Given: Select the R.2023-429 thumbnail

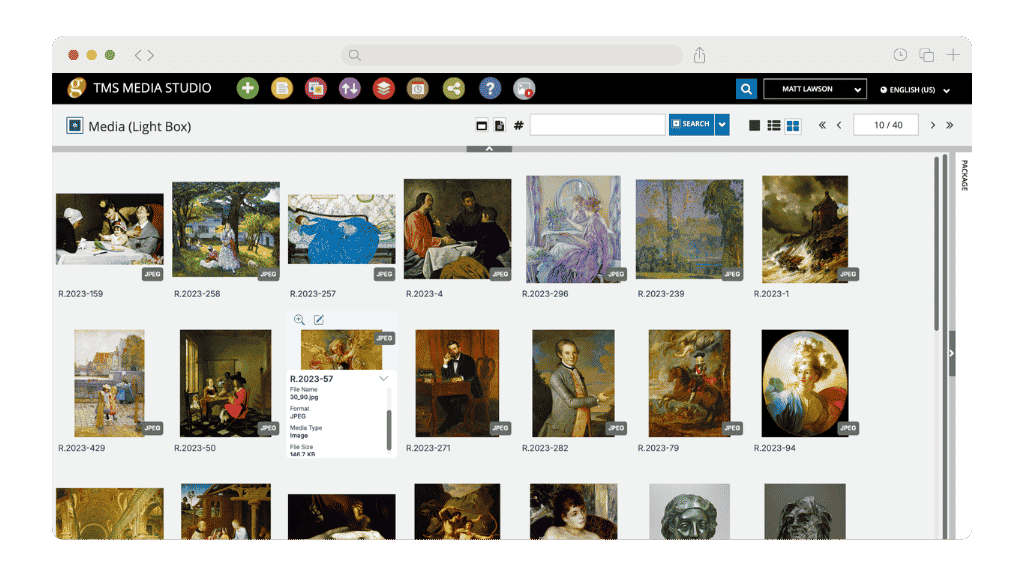Looking at the screenshot, I should pos(109,383).
